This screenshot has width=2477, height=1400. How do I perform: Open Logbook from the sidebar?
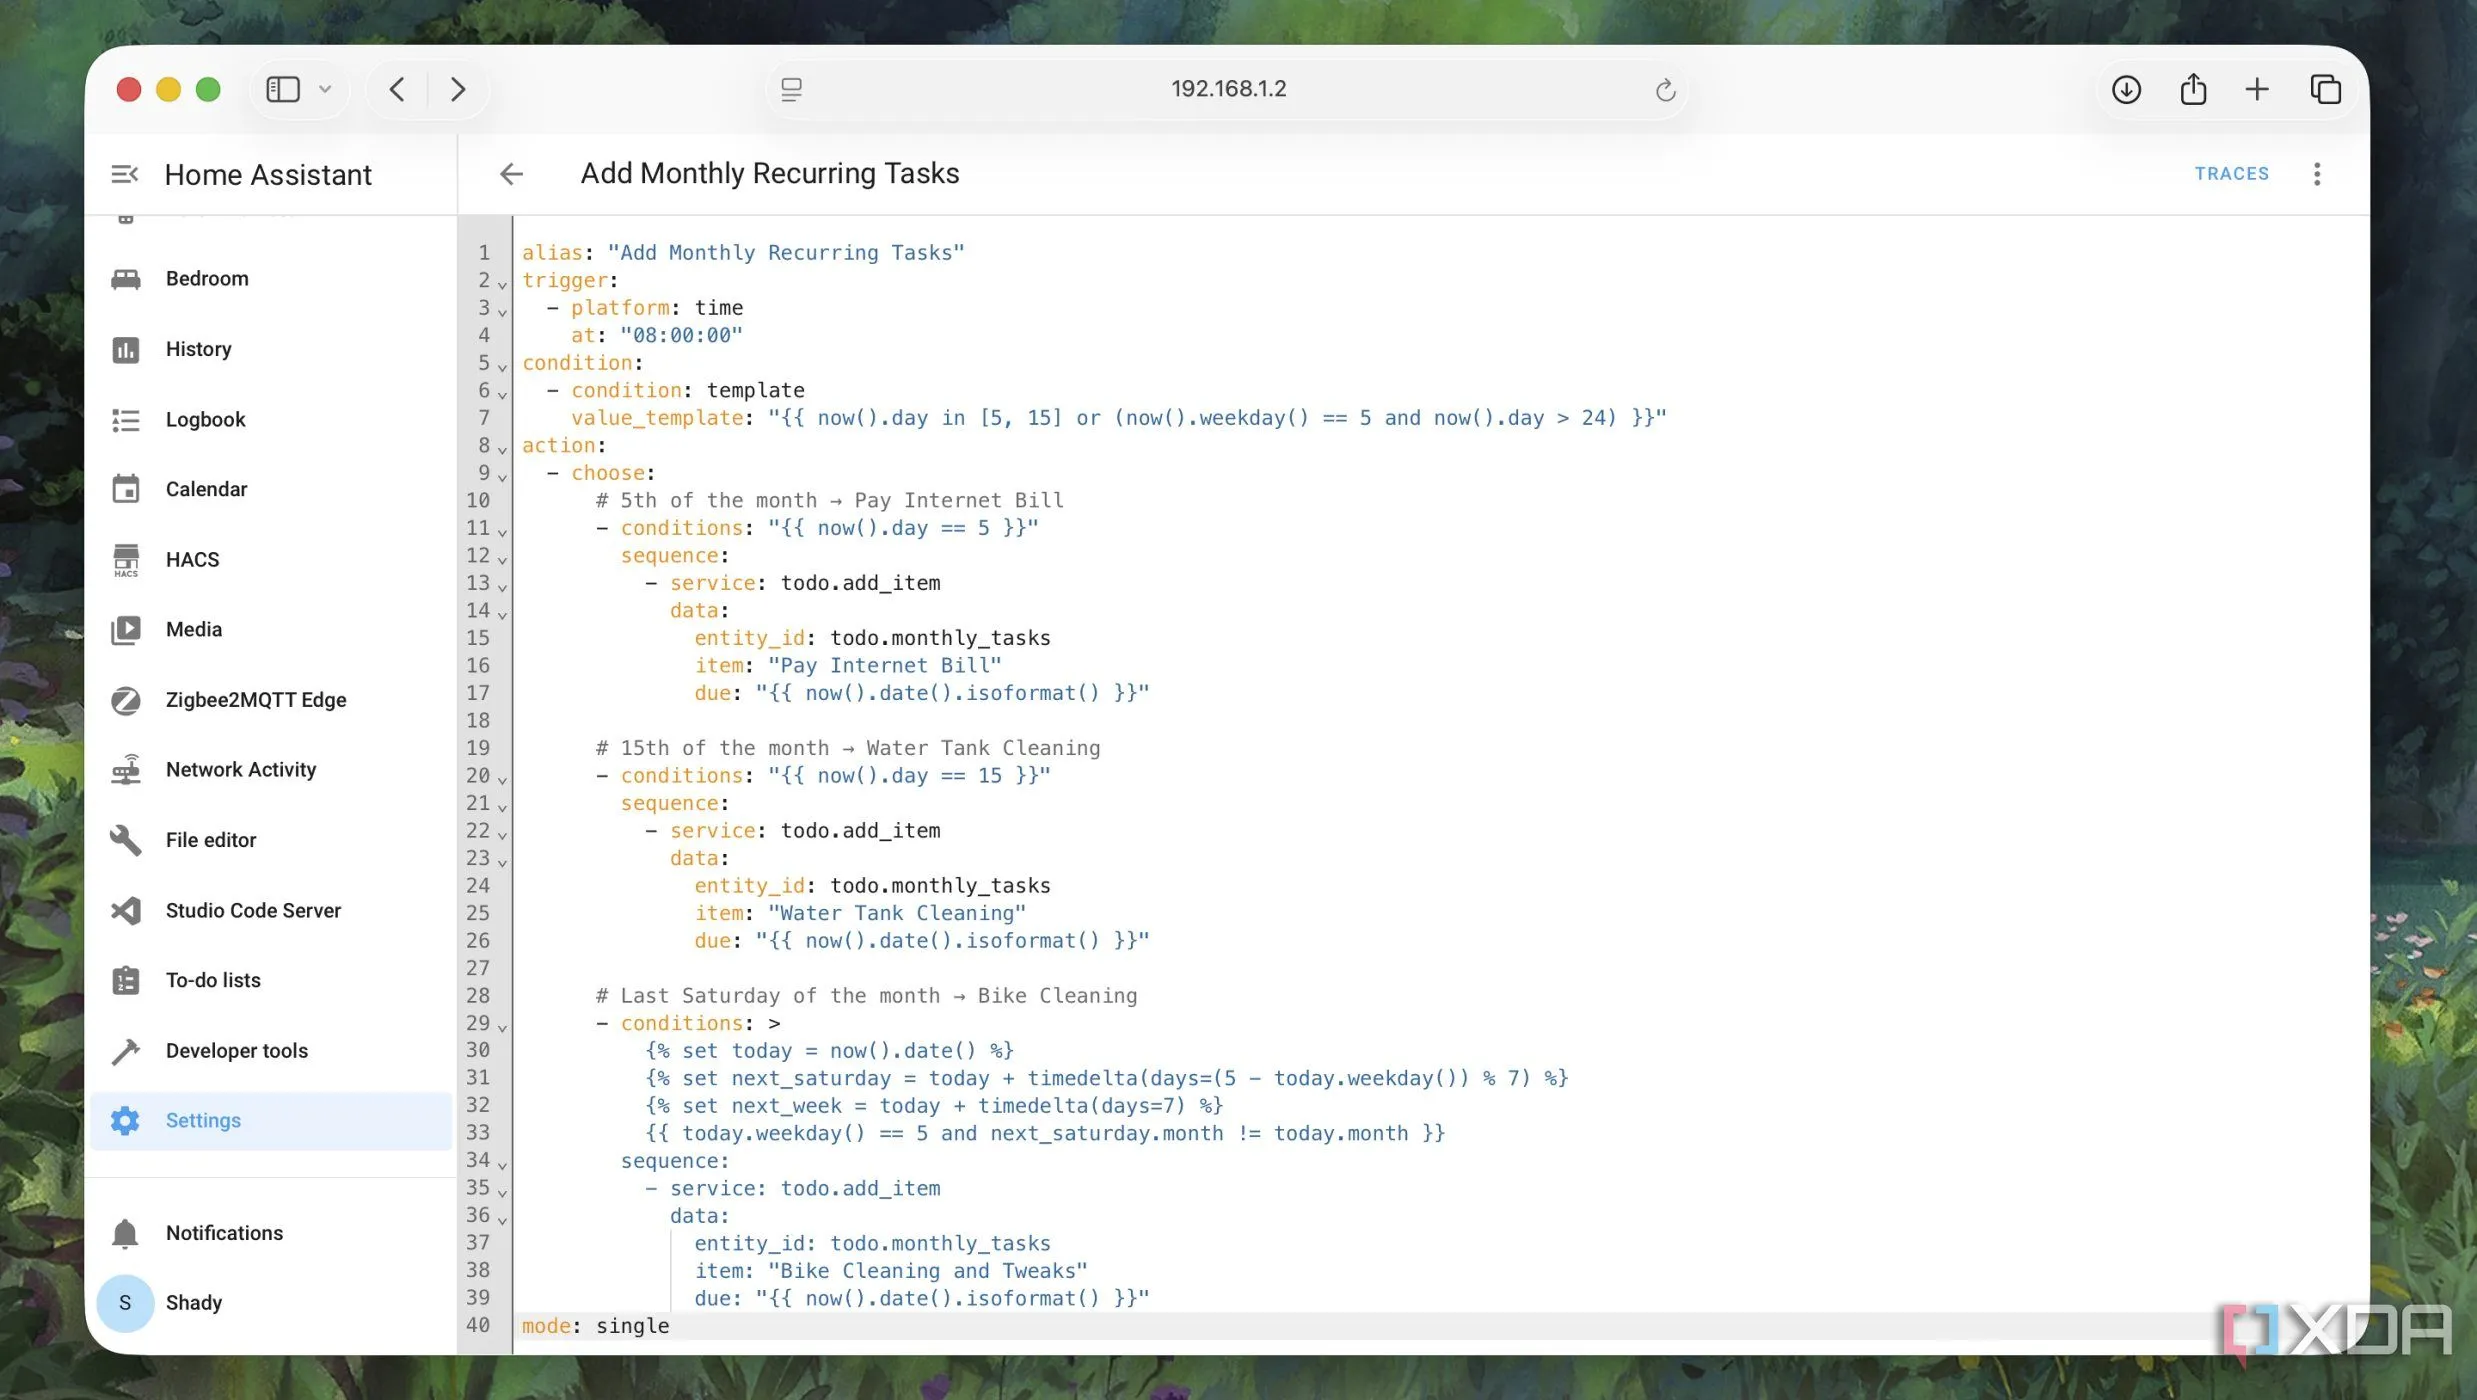[x=205, y=419]
